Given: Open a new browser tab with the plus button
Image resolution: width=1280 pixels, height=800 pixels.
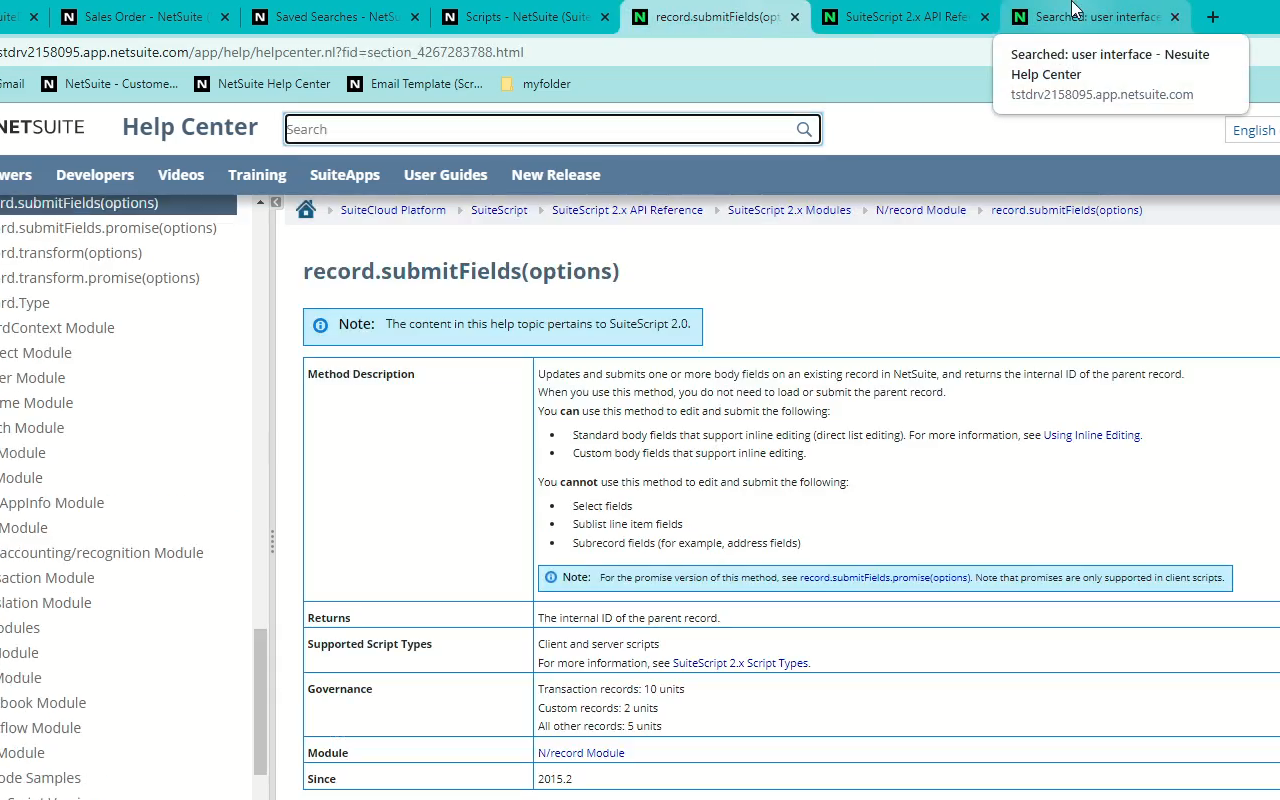Looking at the screenshot, I should pyautogui.click(x=1212, y=17).
